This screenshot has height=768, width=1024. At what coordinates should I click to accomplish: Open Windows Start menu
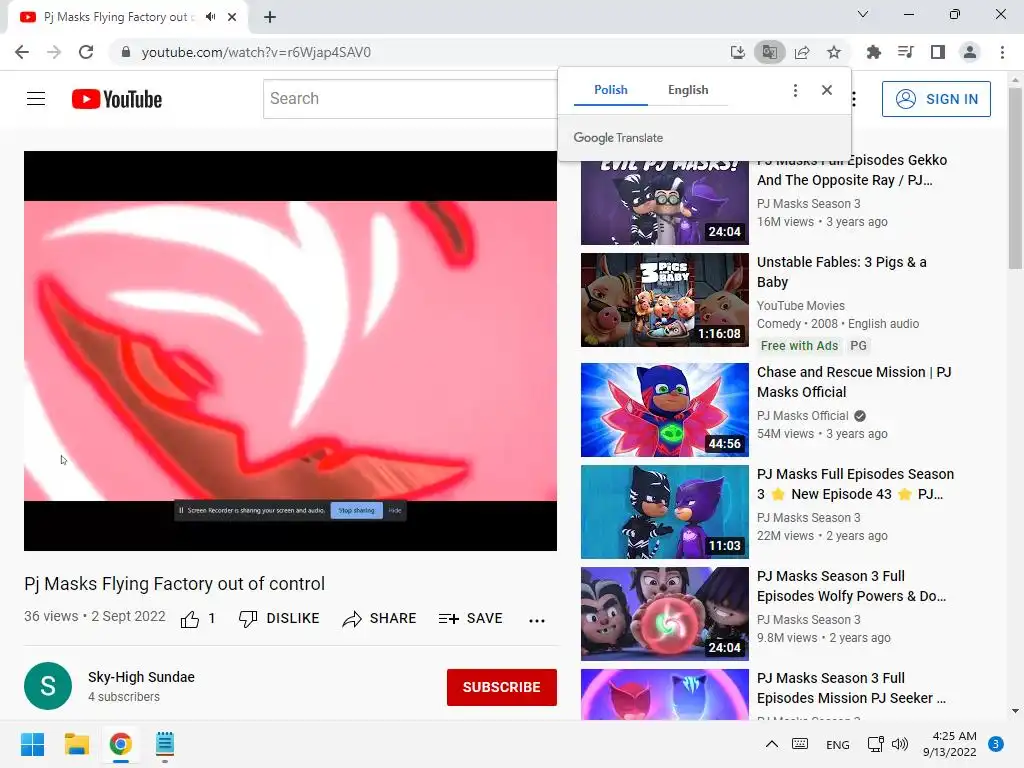click(x=32, y=744)
